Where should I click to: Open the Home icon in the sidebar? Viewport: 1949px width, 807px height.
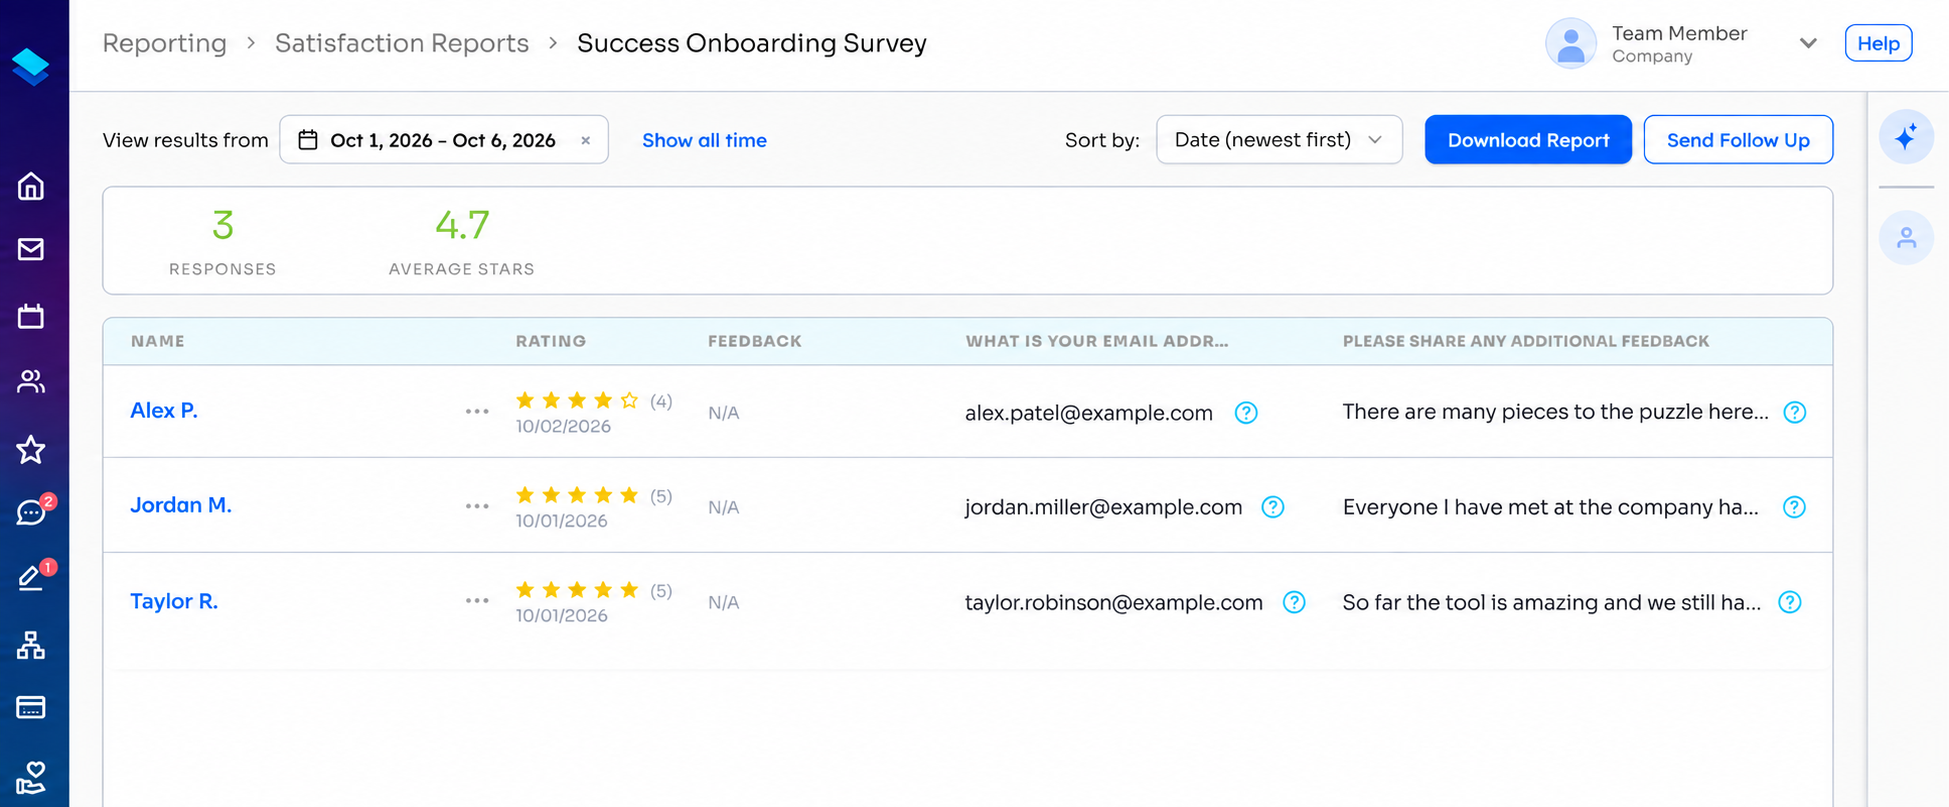click(x=31, y=187)
